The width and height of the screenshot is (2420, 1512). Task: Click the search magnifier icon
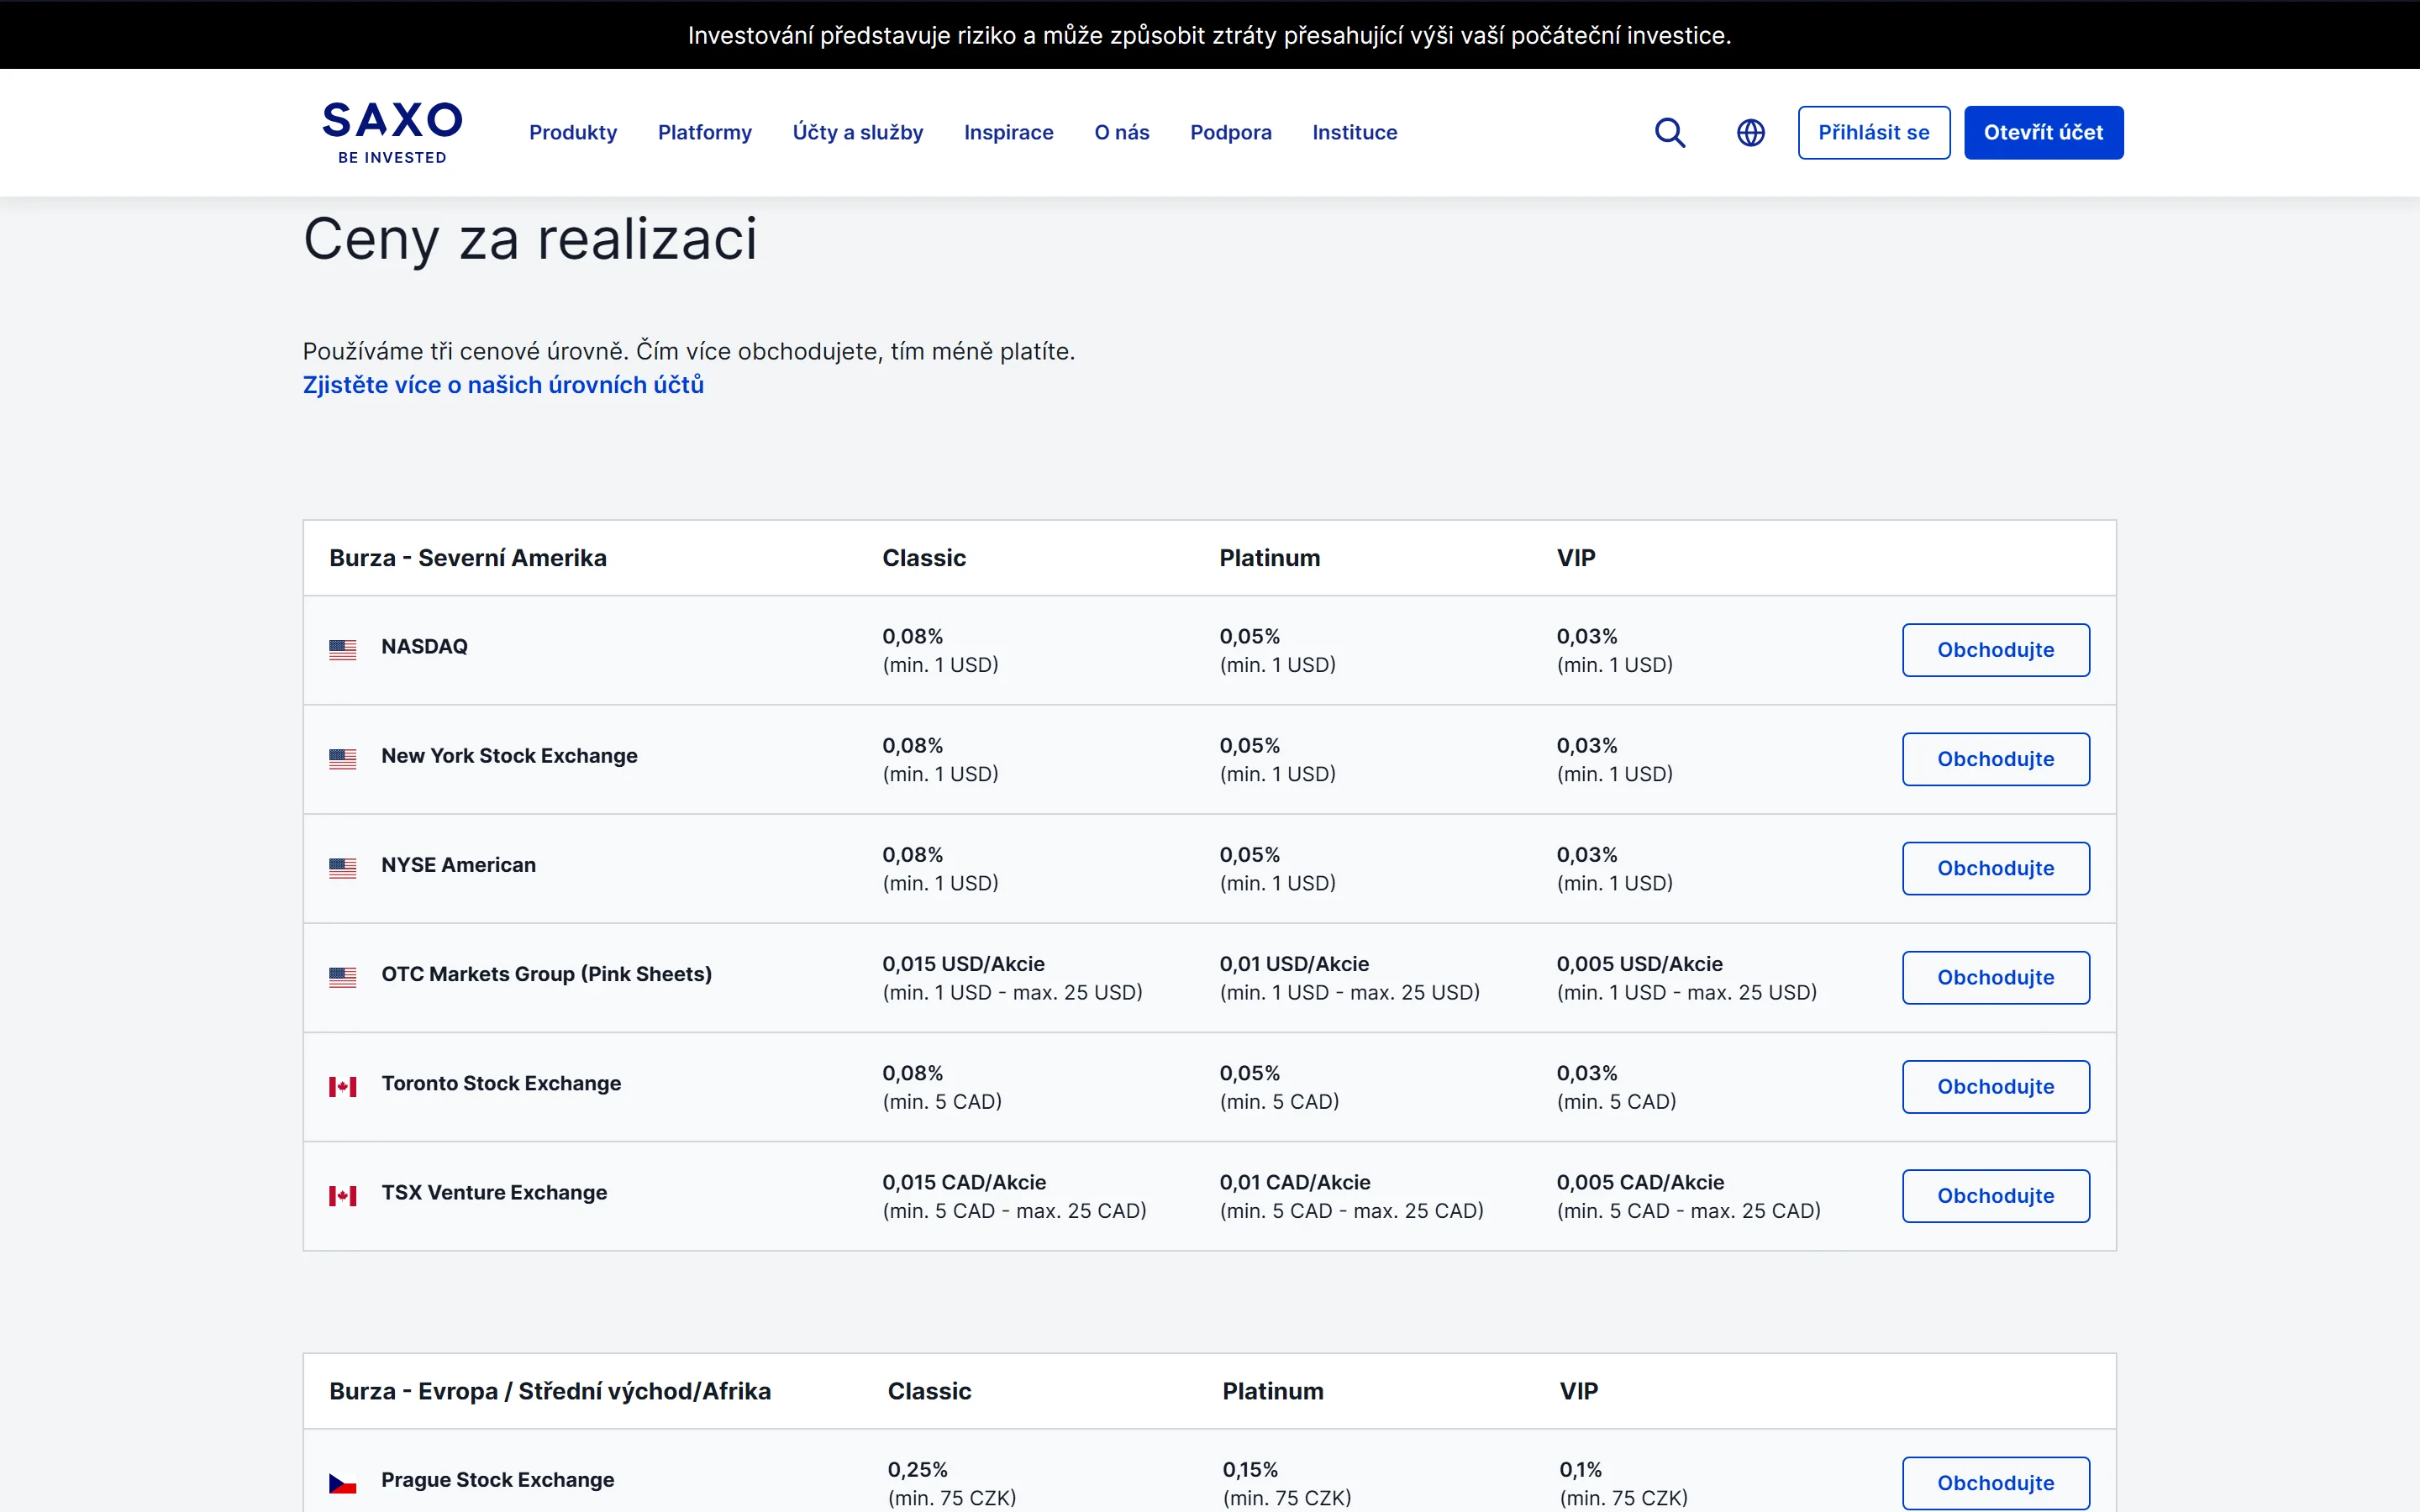[1669, 132]
